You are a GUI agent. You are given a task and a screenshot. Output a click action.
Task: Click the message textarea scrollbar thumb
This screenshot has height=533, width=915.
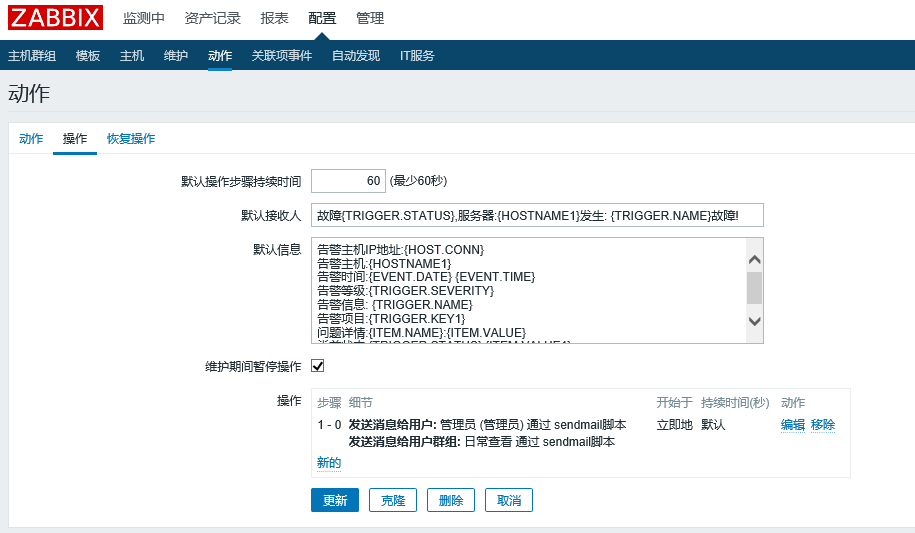[755, 288]
